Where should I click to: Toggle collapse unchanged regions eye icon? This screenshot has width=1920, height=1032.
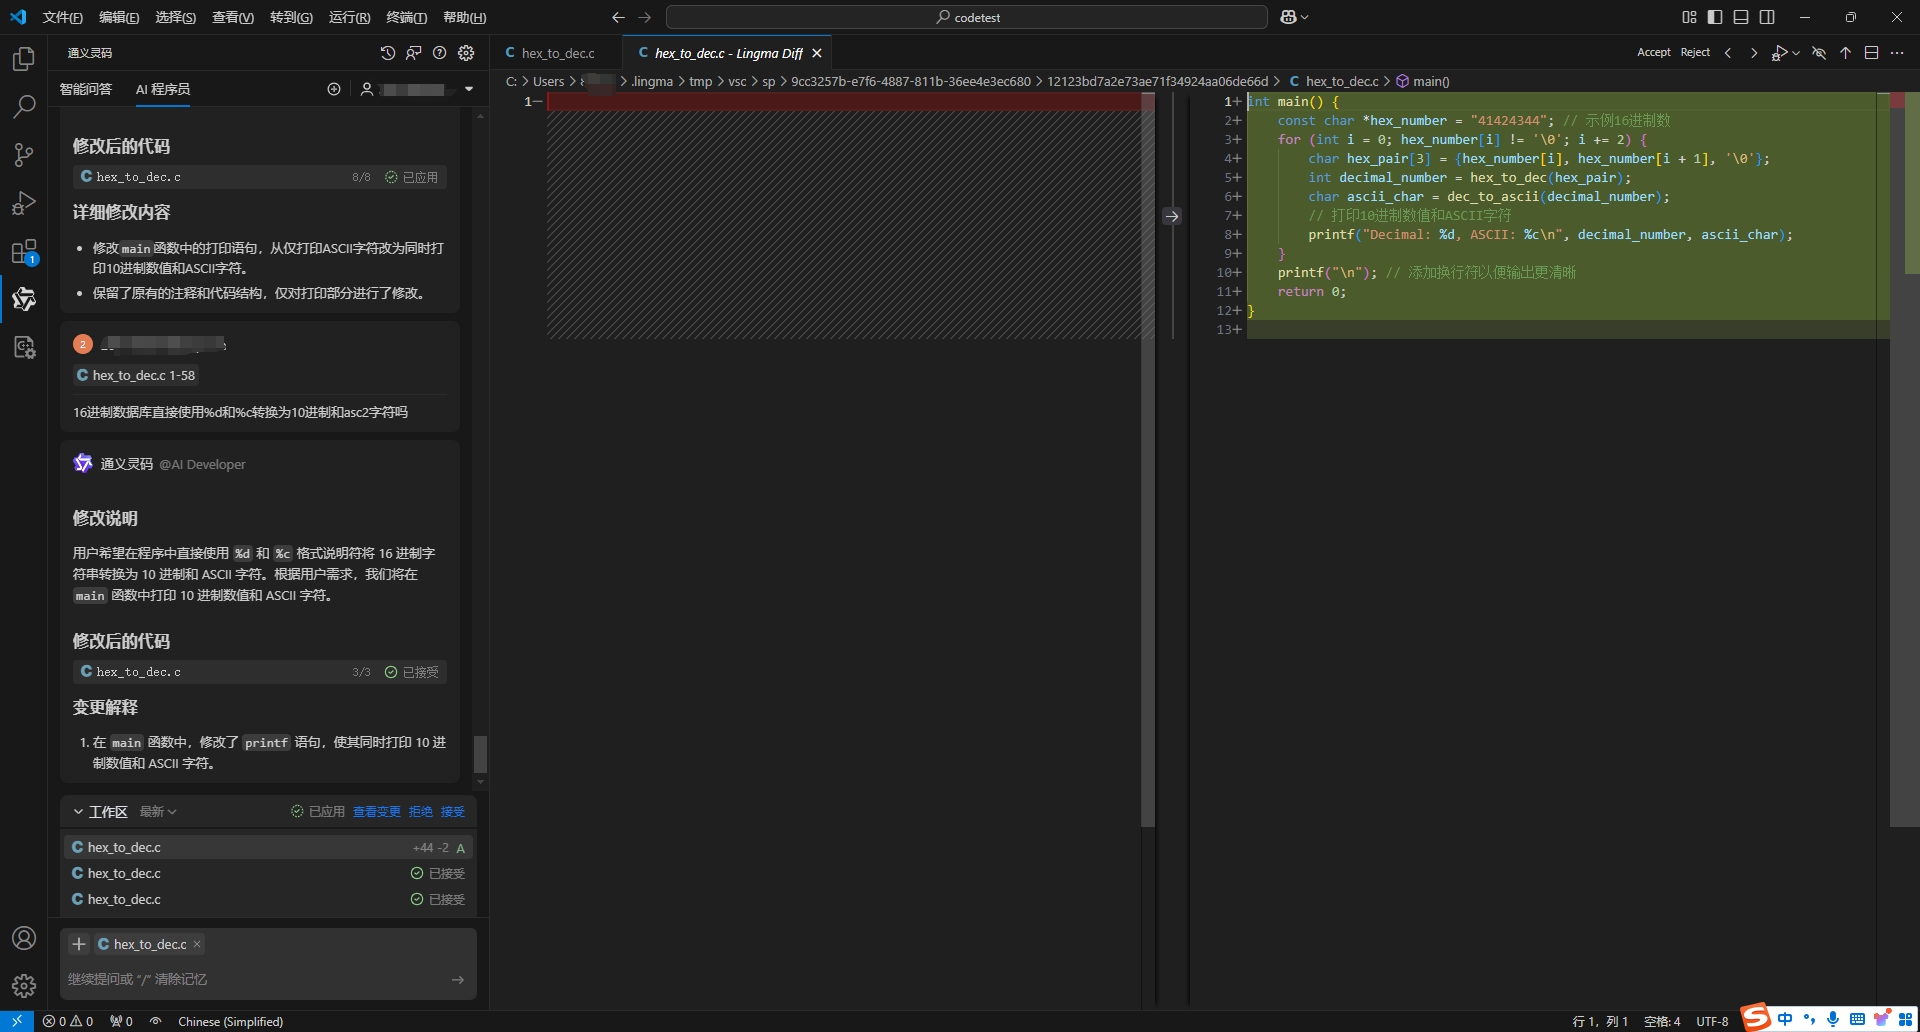pos(1819,53)
